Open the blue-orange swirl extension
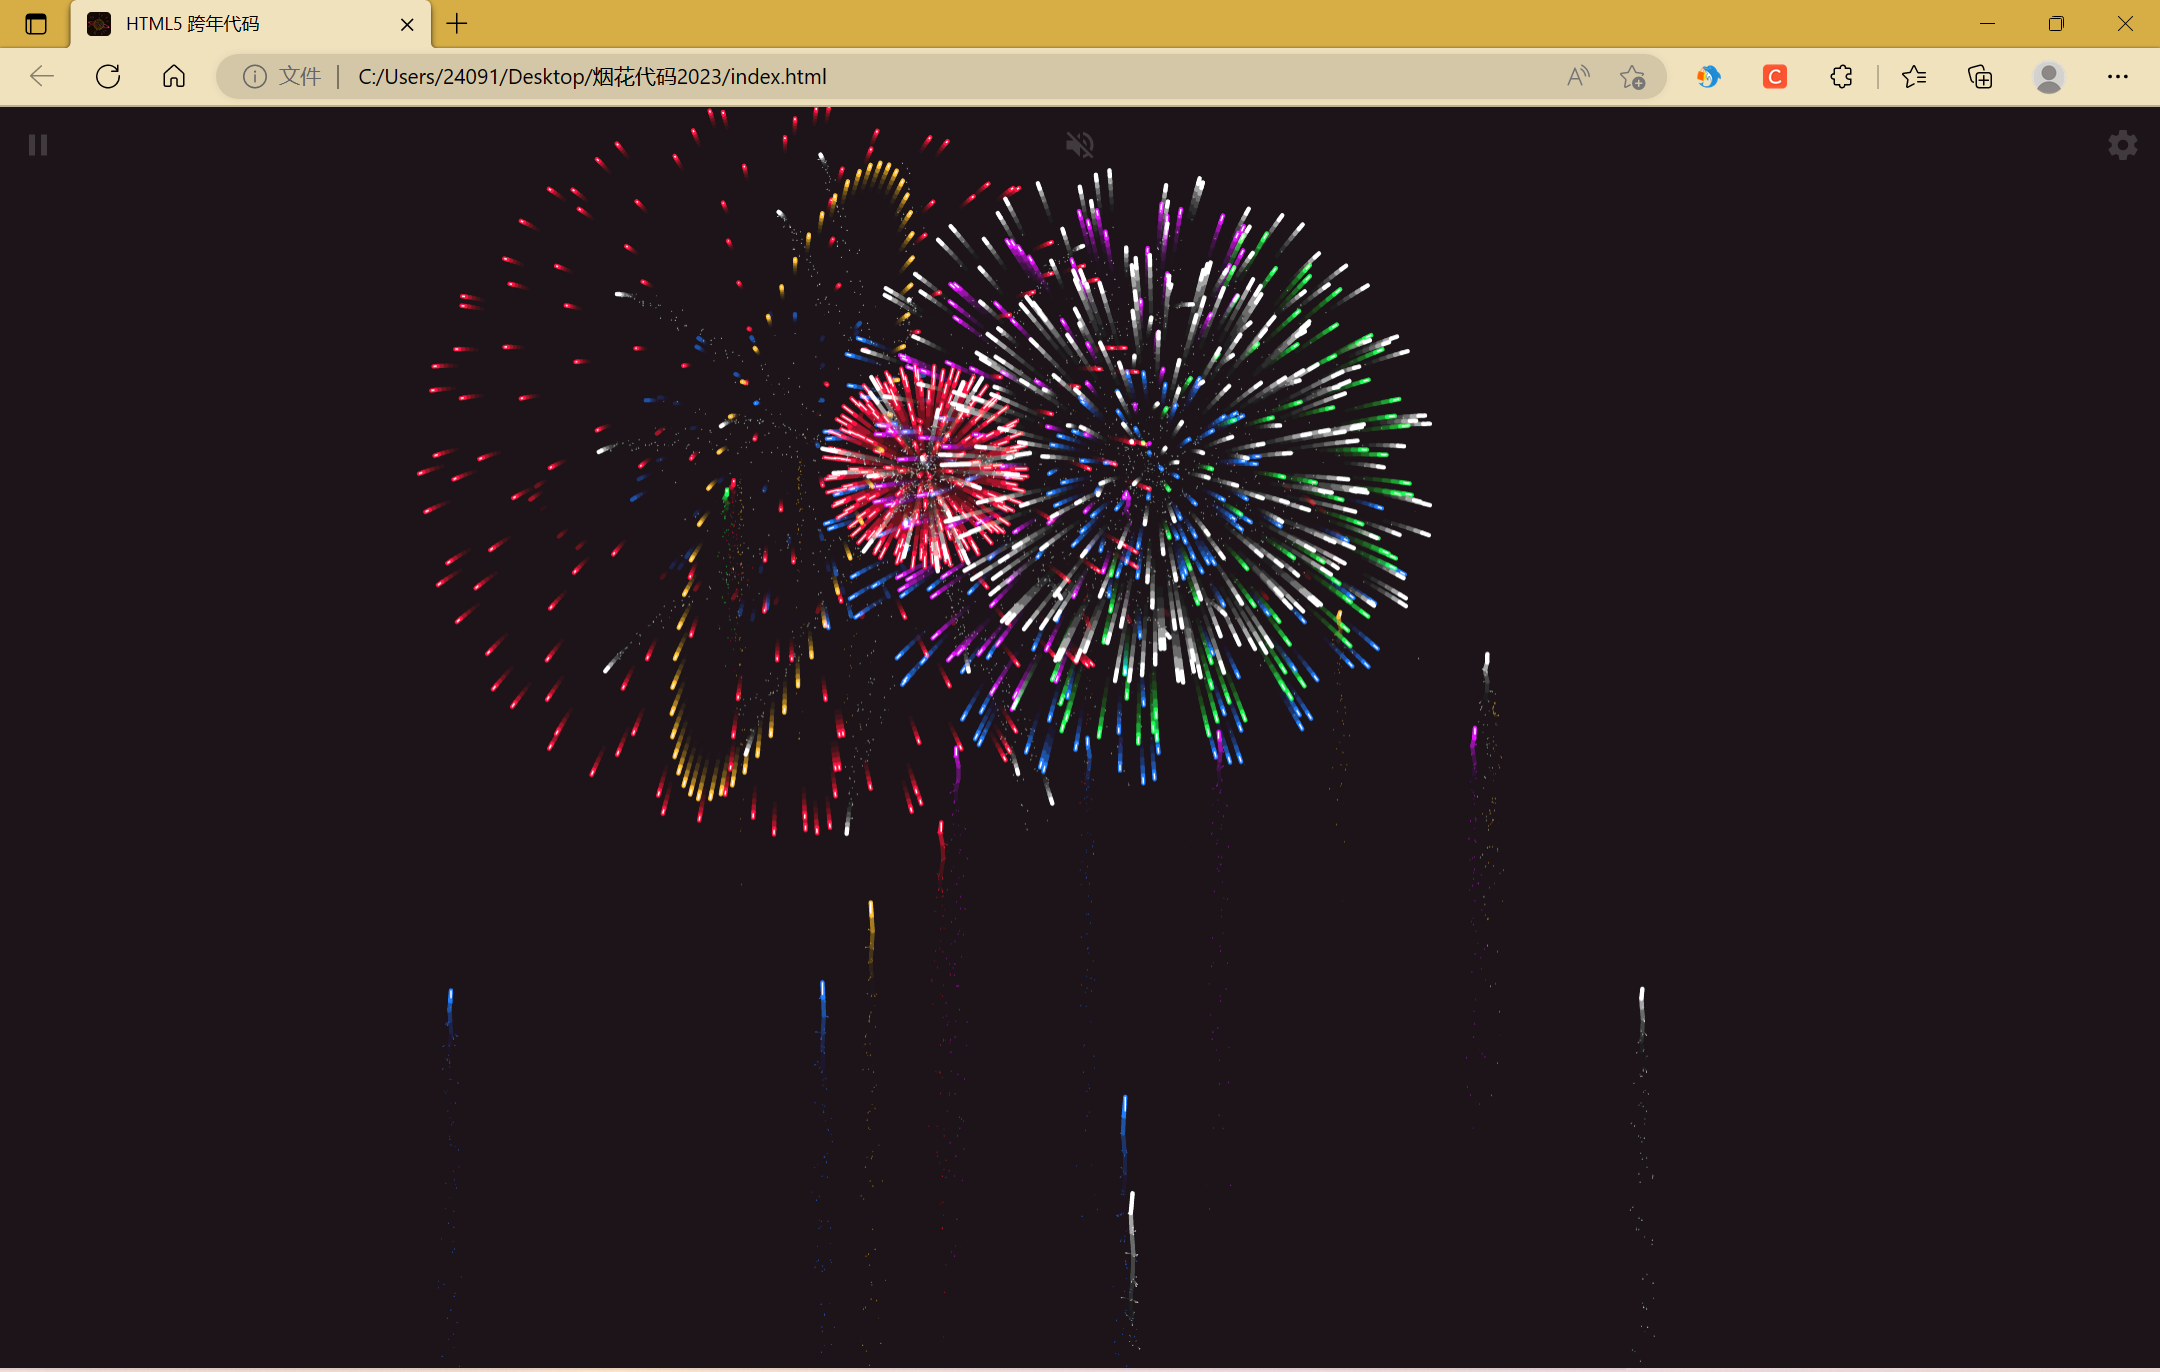The image size is (2160, 1372). [x=1708, y=76]
